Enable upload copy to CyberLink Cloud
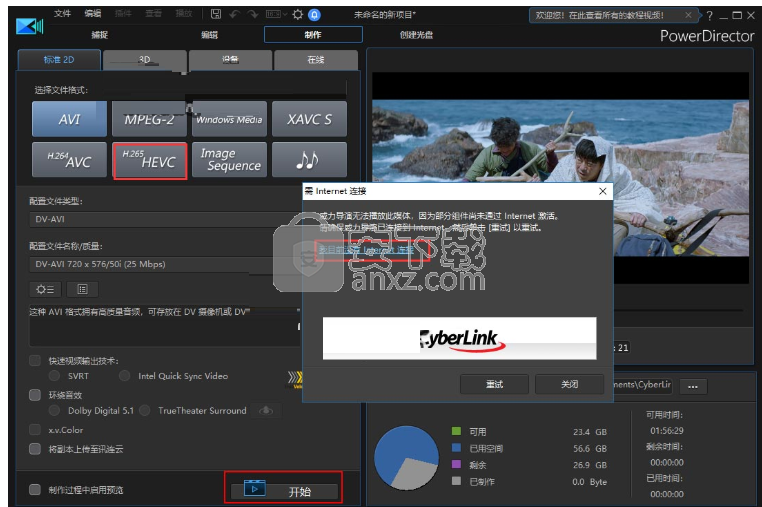This screenshot has width=762, height=507. click(x=35, y=449)
